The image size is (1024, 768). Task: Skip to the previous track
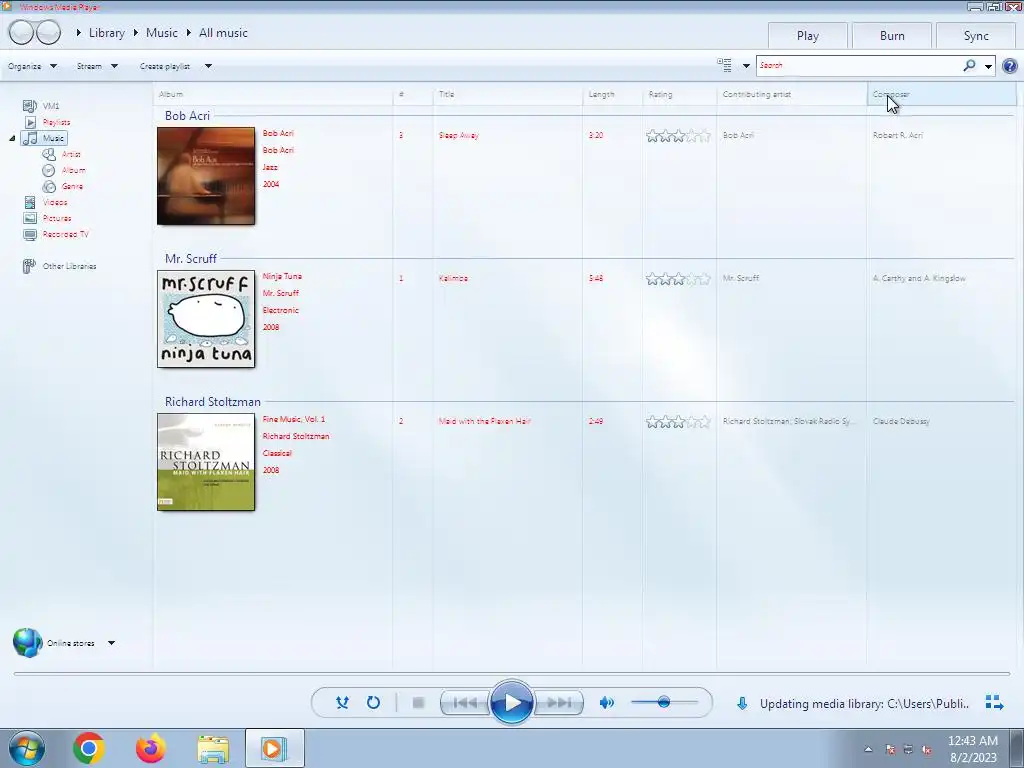[465, 703]
